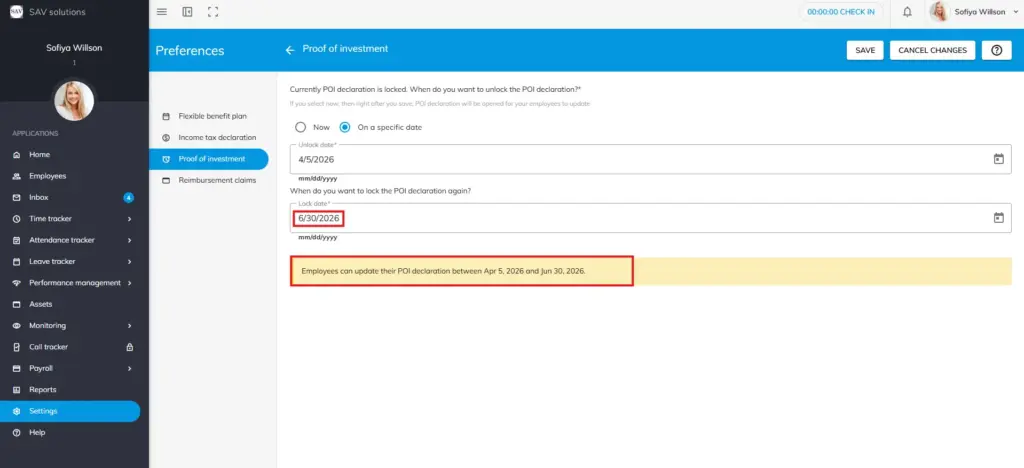The height and width of the screenshot is (468, 1024).
Task: Click the Inbox unread count badge
Action: pyautogui.click(x=129, y=197)
